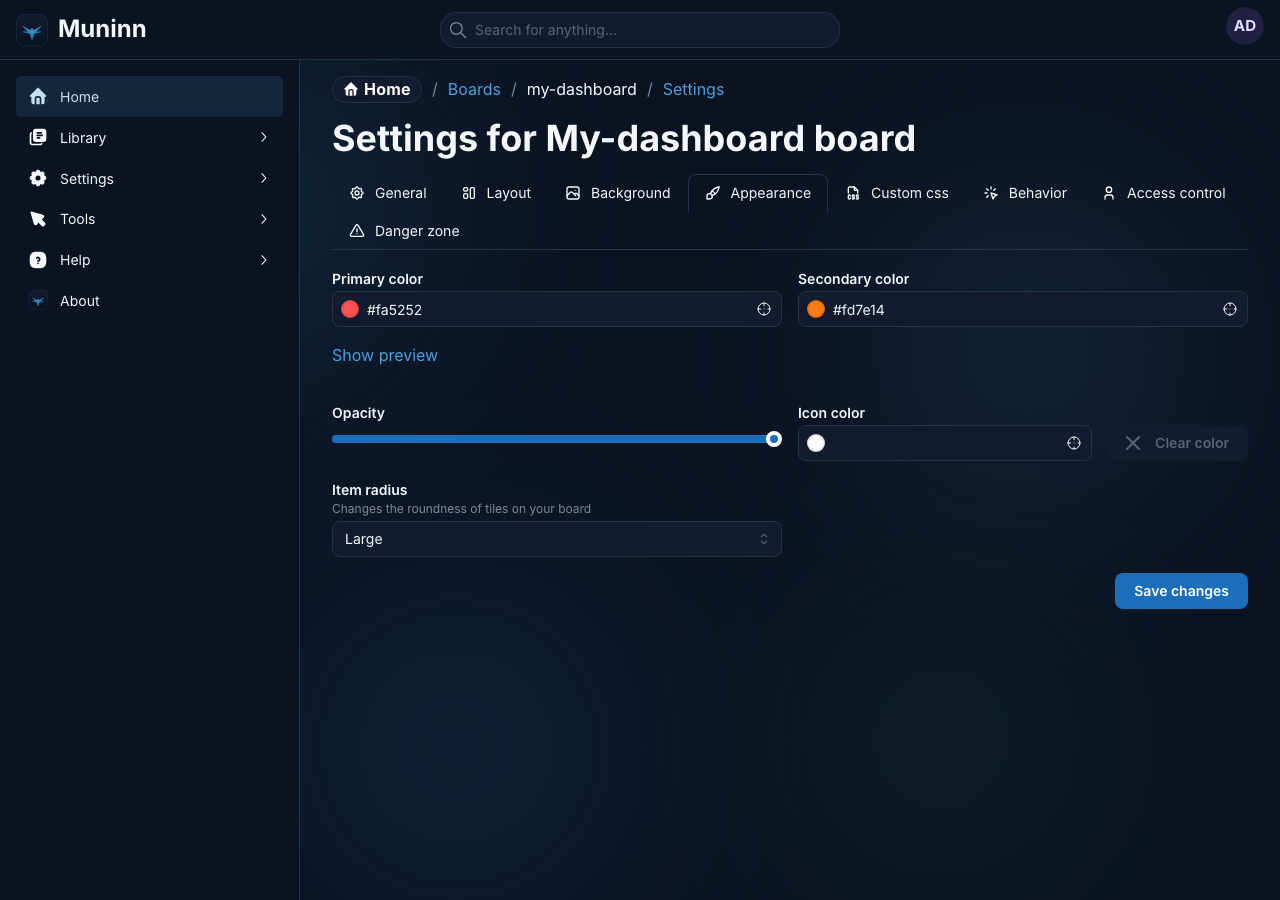Open the Behavior tab
The image size is (1280, 900).
click(1025, 193)
